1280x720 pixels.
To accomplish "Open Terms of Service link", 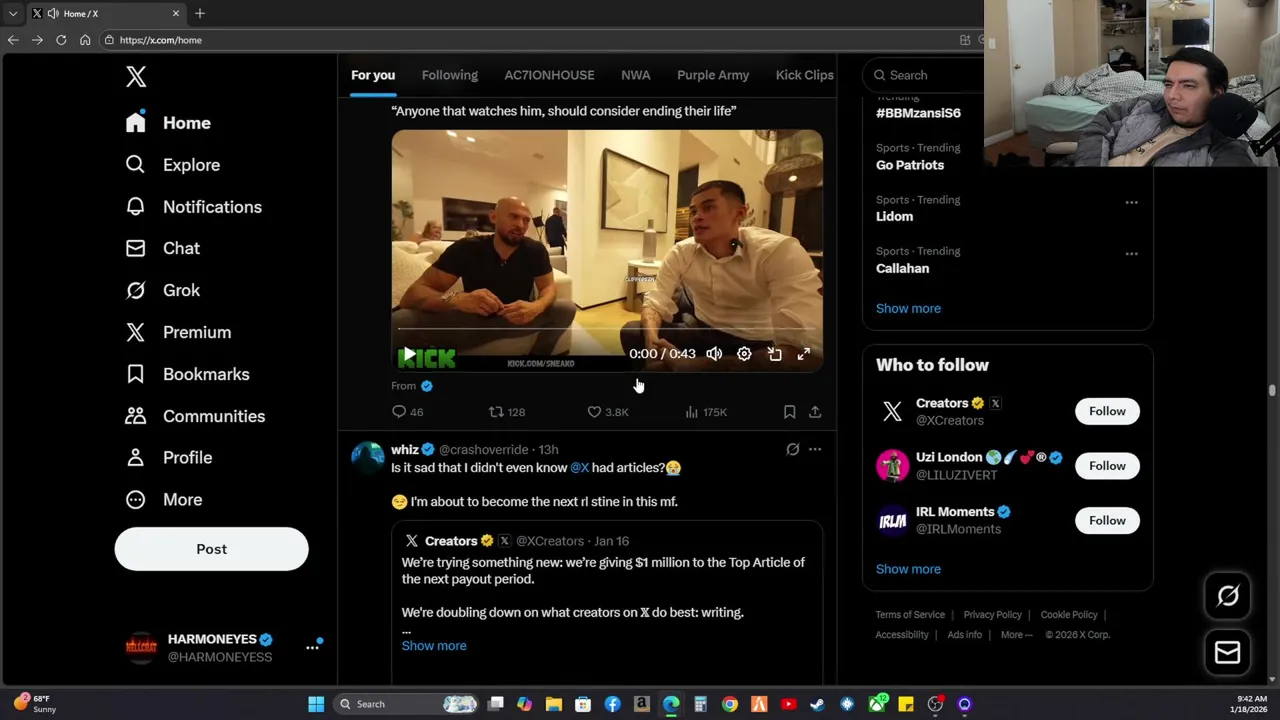I will (910, 615).
